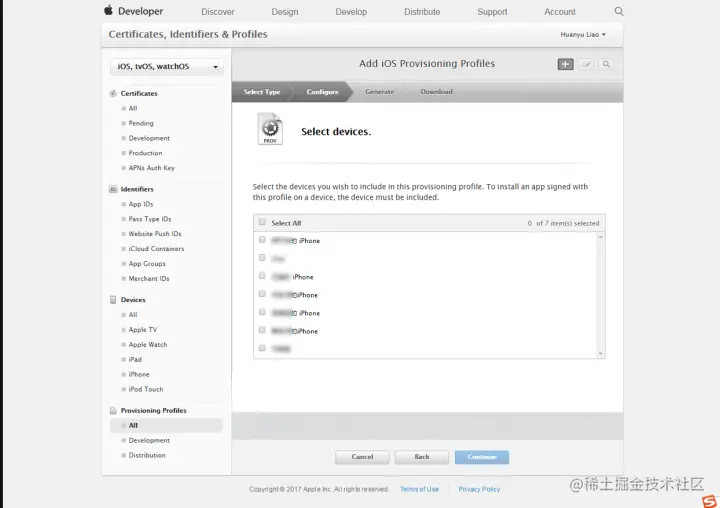Click the Certificates section icon in sidebar
The image size is (720, 508).
(x=113, y=93)
